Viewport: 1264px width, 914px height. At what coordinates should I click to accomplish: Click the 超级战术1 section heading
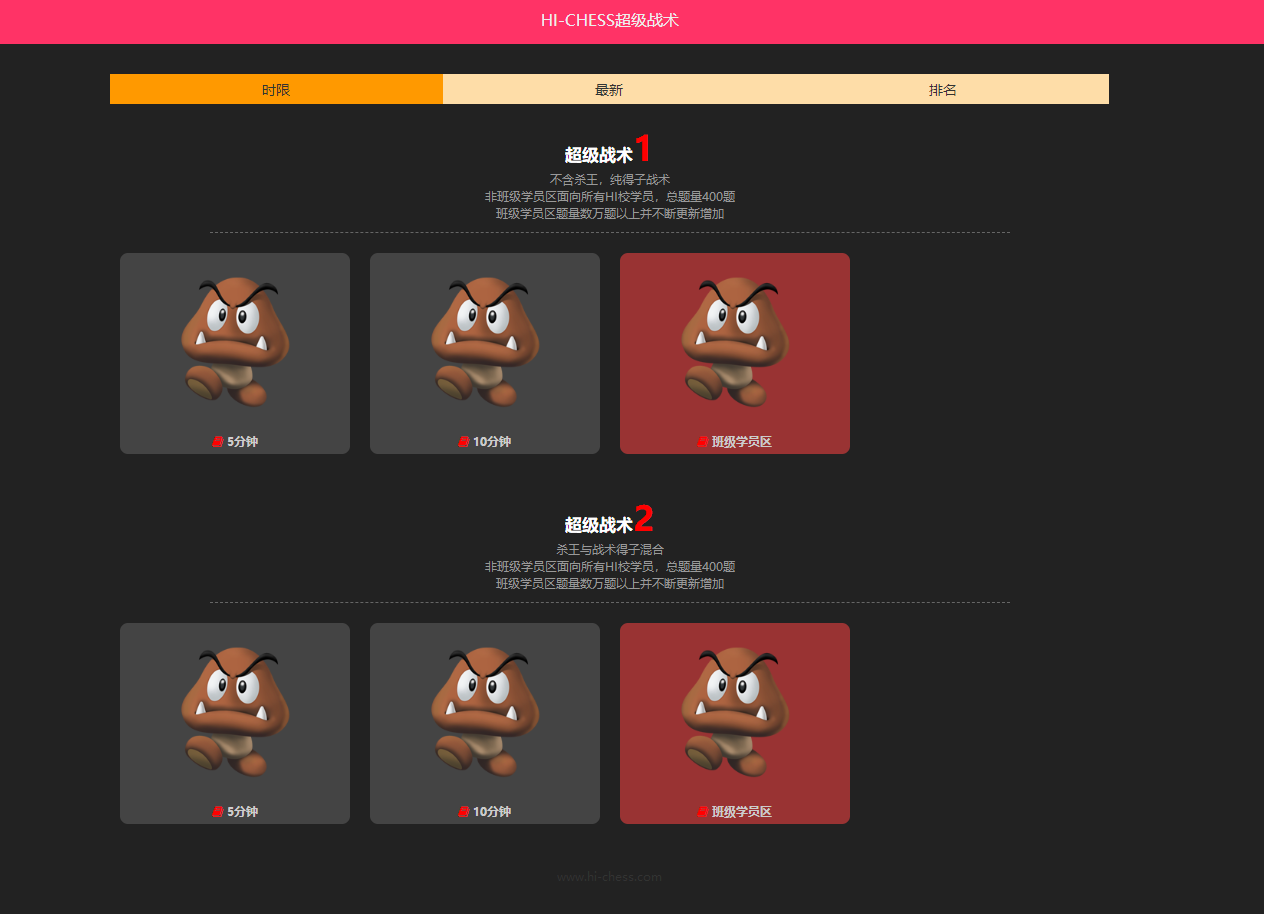[609, 150]
